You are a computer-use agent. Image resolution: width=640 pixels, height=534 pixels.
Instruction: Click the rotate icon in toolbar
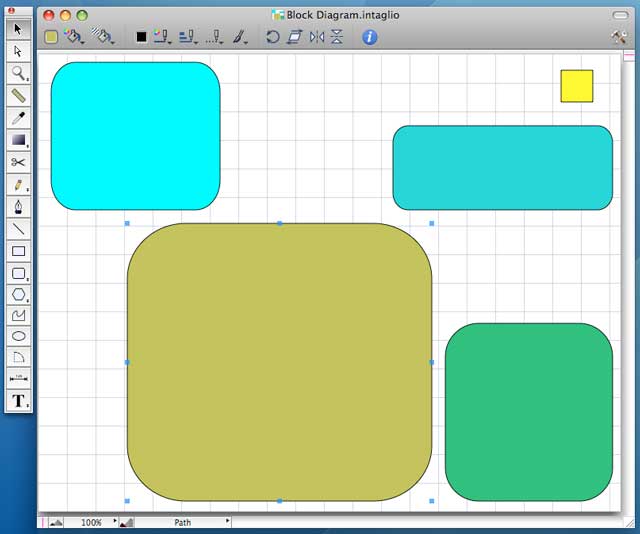tap(273, 37)
